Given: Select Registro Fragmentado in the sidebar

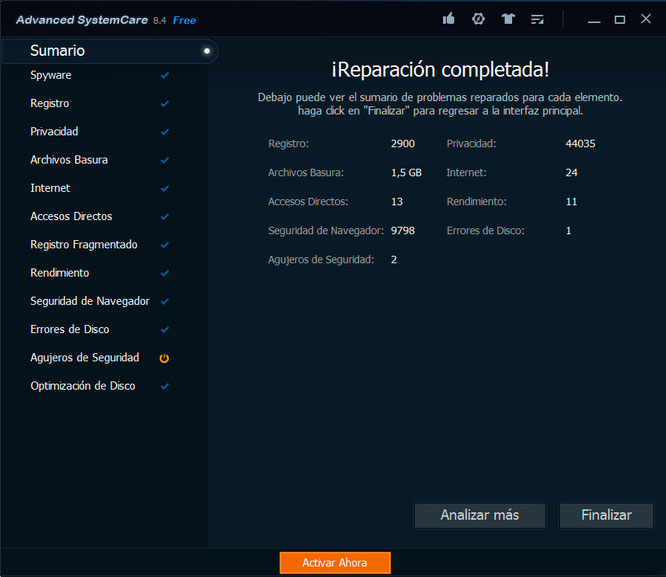Looking at the screenshot, I should (x=84, y=245).
